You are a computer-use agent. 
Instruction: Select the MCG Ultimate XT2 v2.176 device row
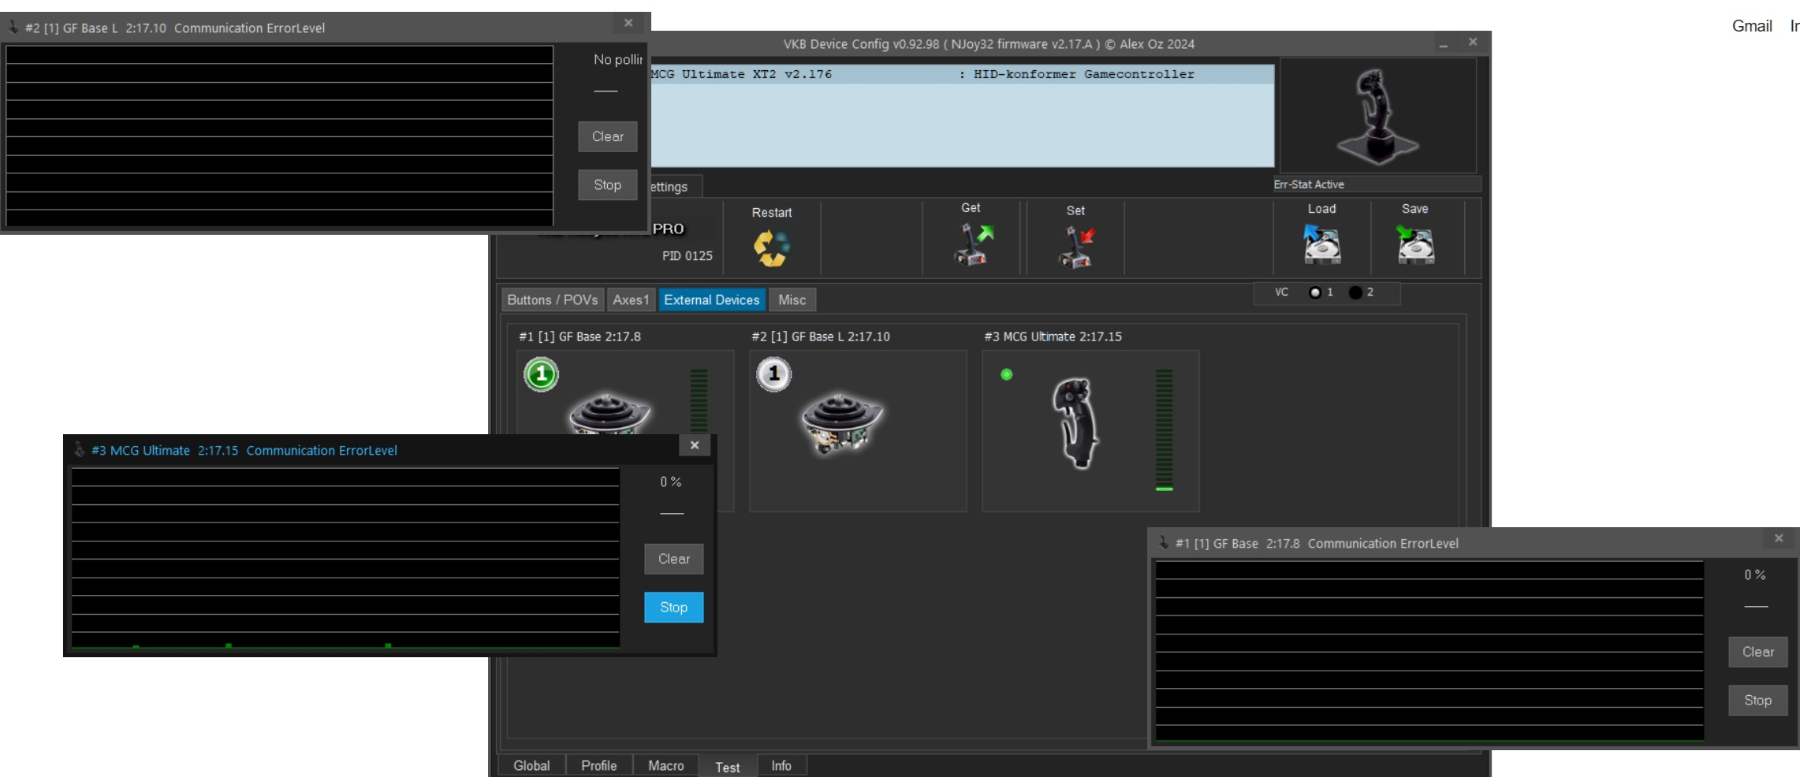[962, 74]
